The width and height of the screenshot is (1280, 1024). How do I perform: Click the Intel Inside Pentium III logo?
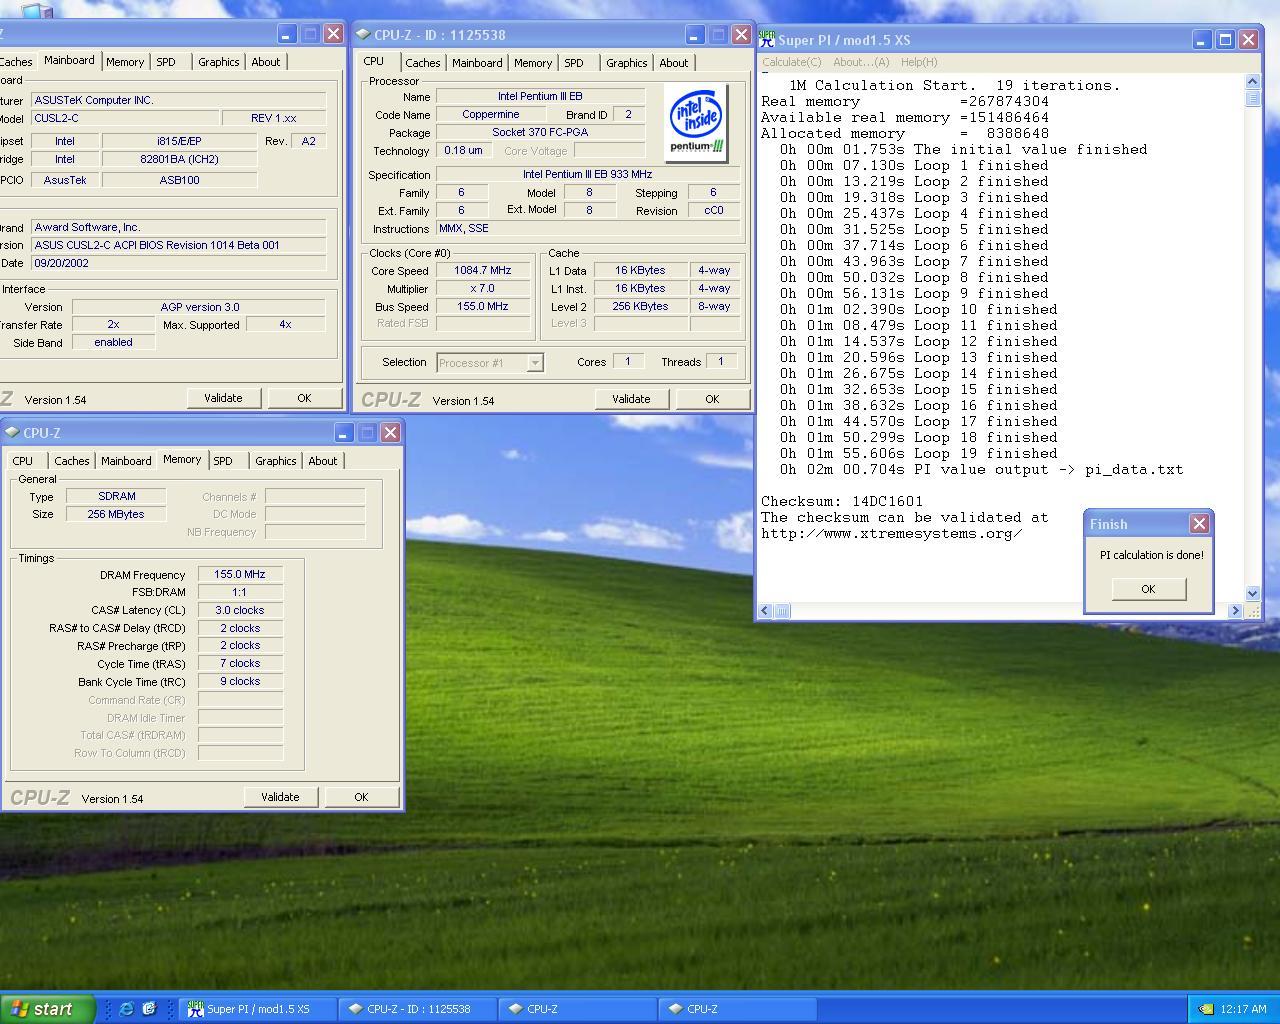(696, 123)
